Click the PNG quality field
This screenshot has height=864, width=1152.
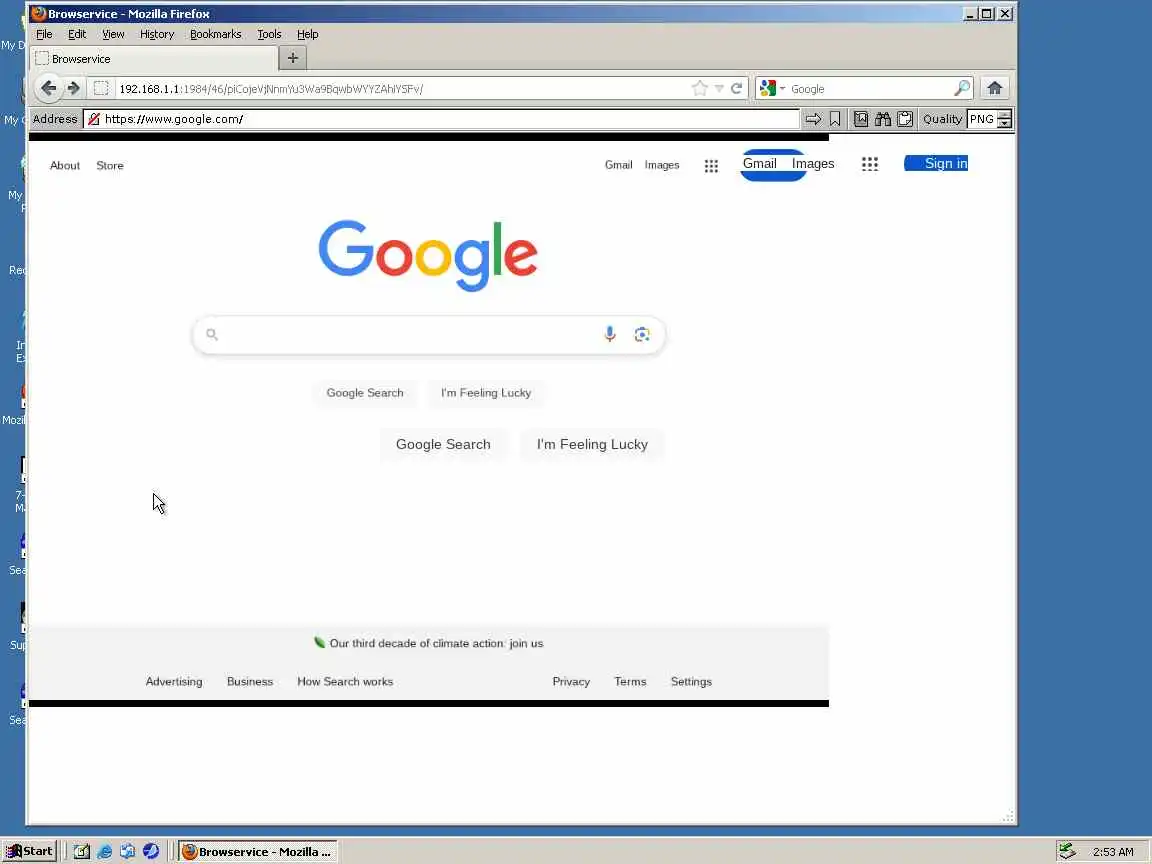coord(982,119)
